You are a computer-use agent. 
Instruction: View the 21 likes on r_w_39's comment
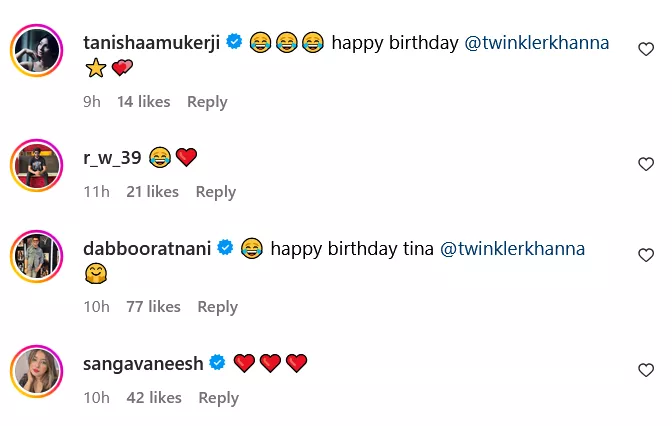pos(152,192)
